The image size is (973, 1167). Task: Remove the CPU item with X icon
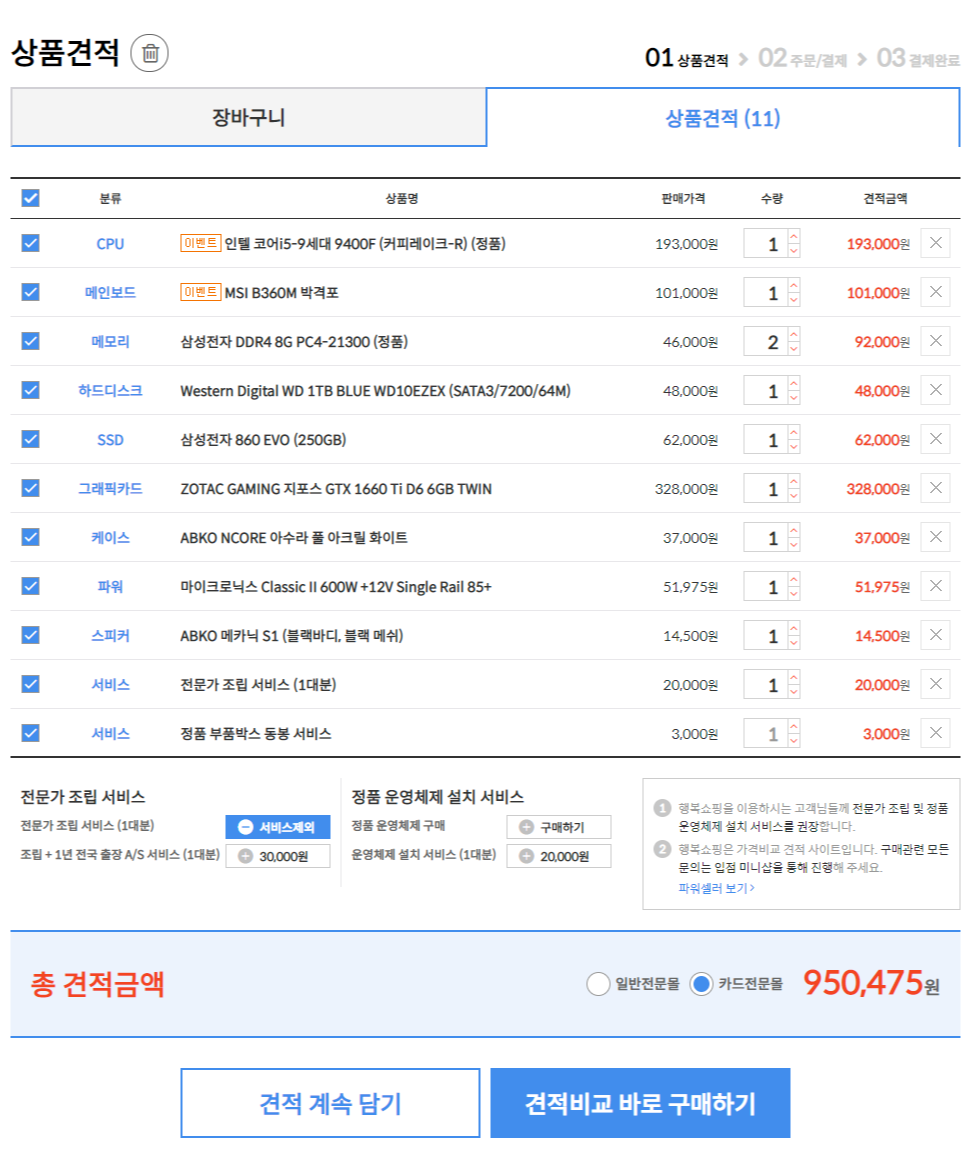click(935, 243)
